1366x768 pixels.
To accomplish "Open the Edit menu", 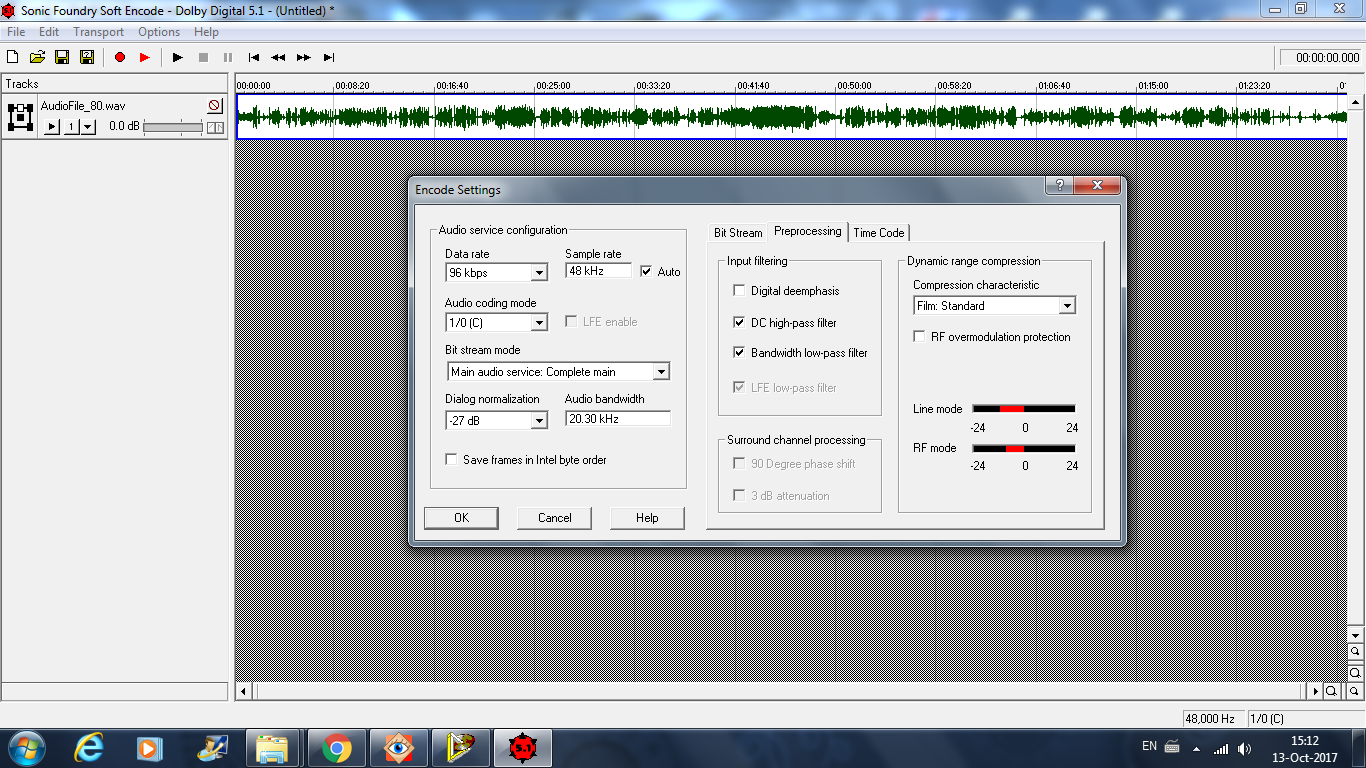I will coord(49,32).
